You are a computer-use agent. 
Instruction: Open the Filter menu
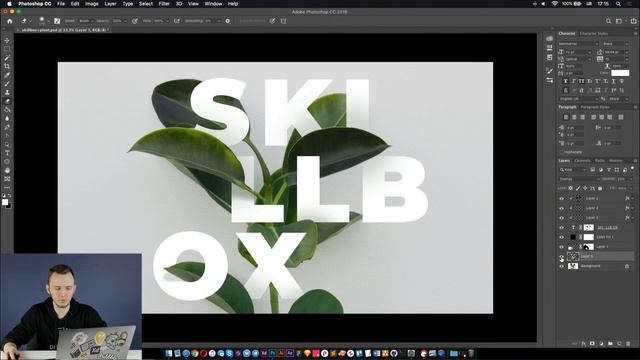(164, 4)
